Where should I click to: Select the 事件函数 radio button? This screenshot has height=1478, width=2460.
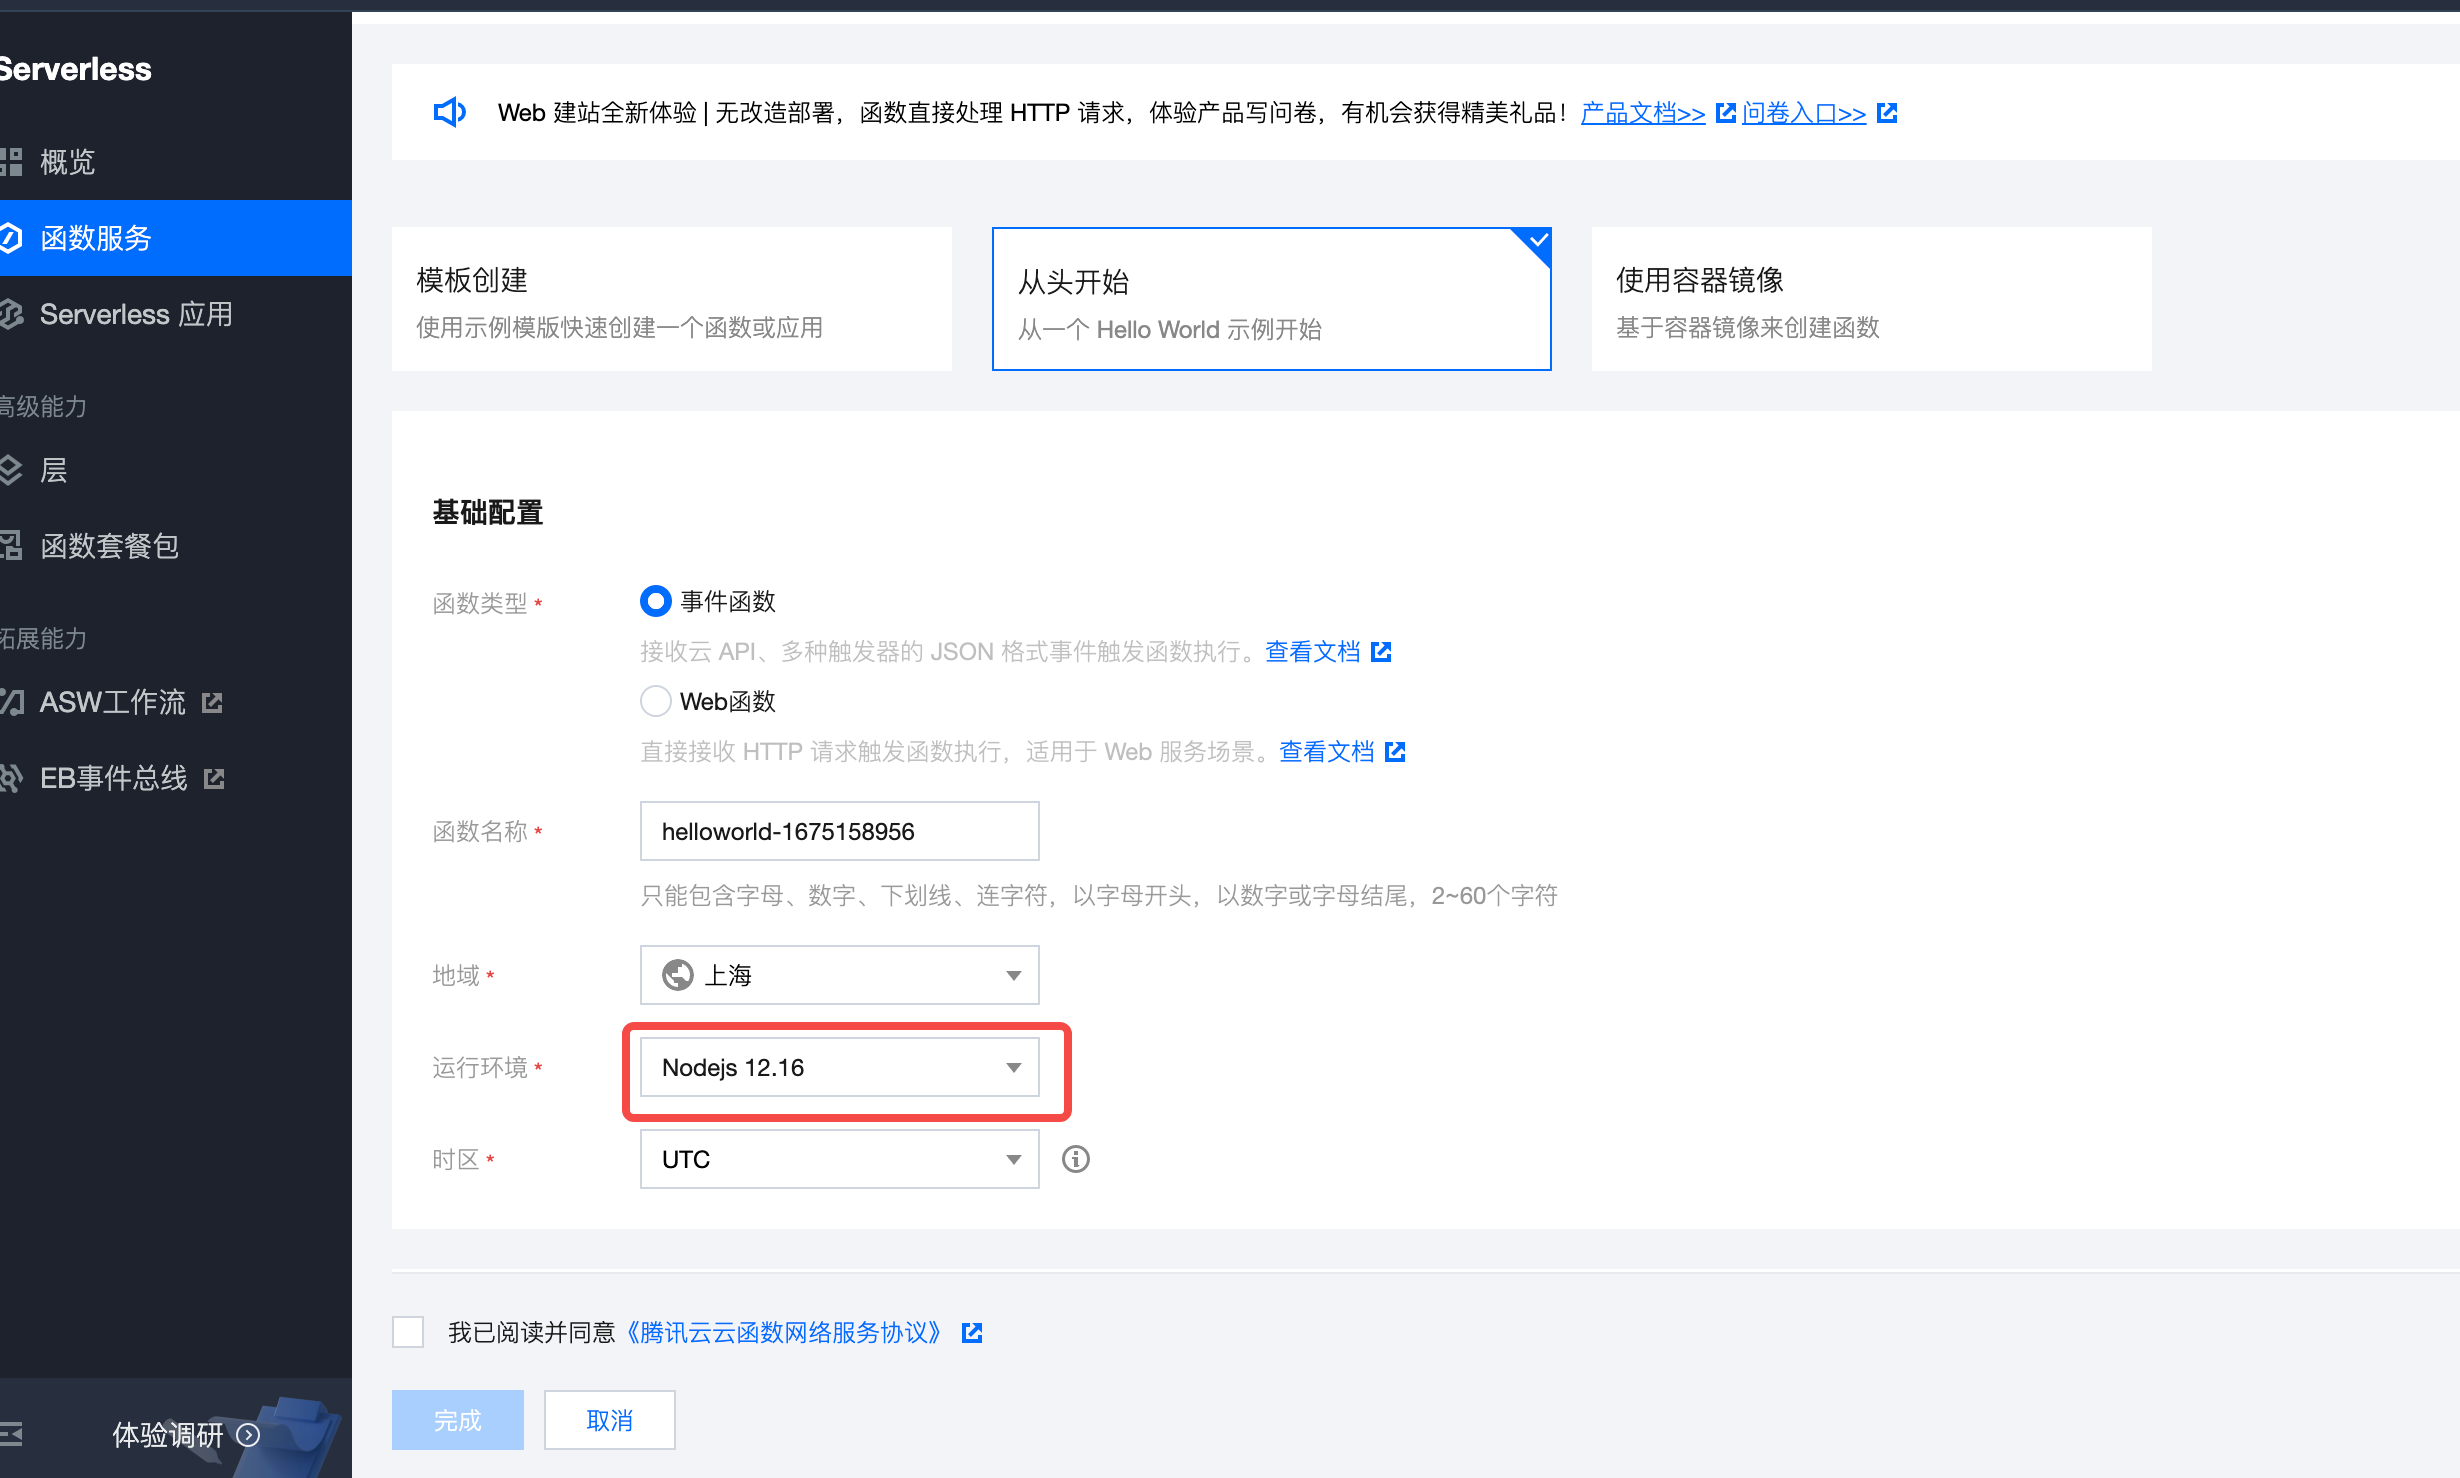click(655, 601)
